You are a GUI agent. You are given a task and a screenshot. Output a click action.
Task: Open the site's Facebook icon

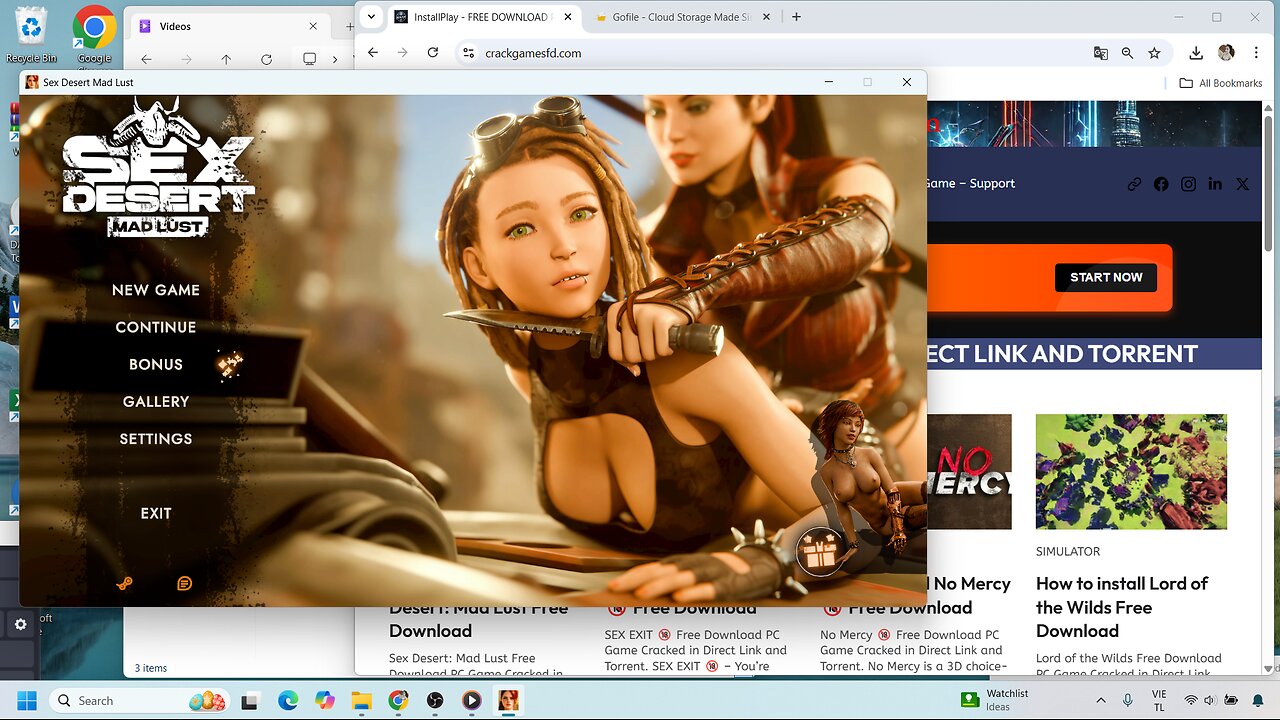[1161, 184]
